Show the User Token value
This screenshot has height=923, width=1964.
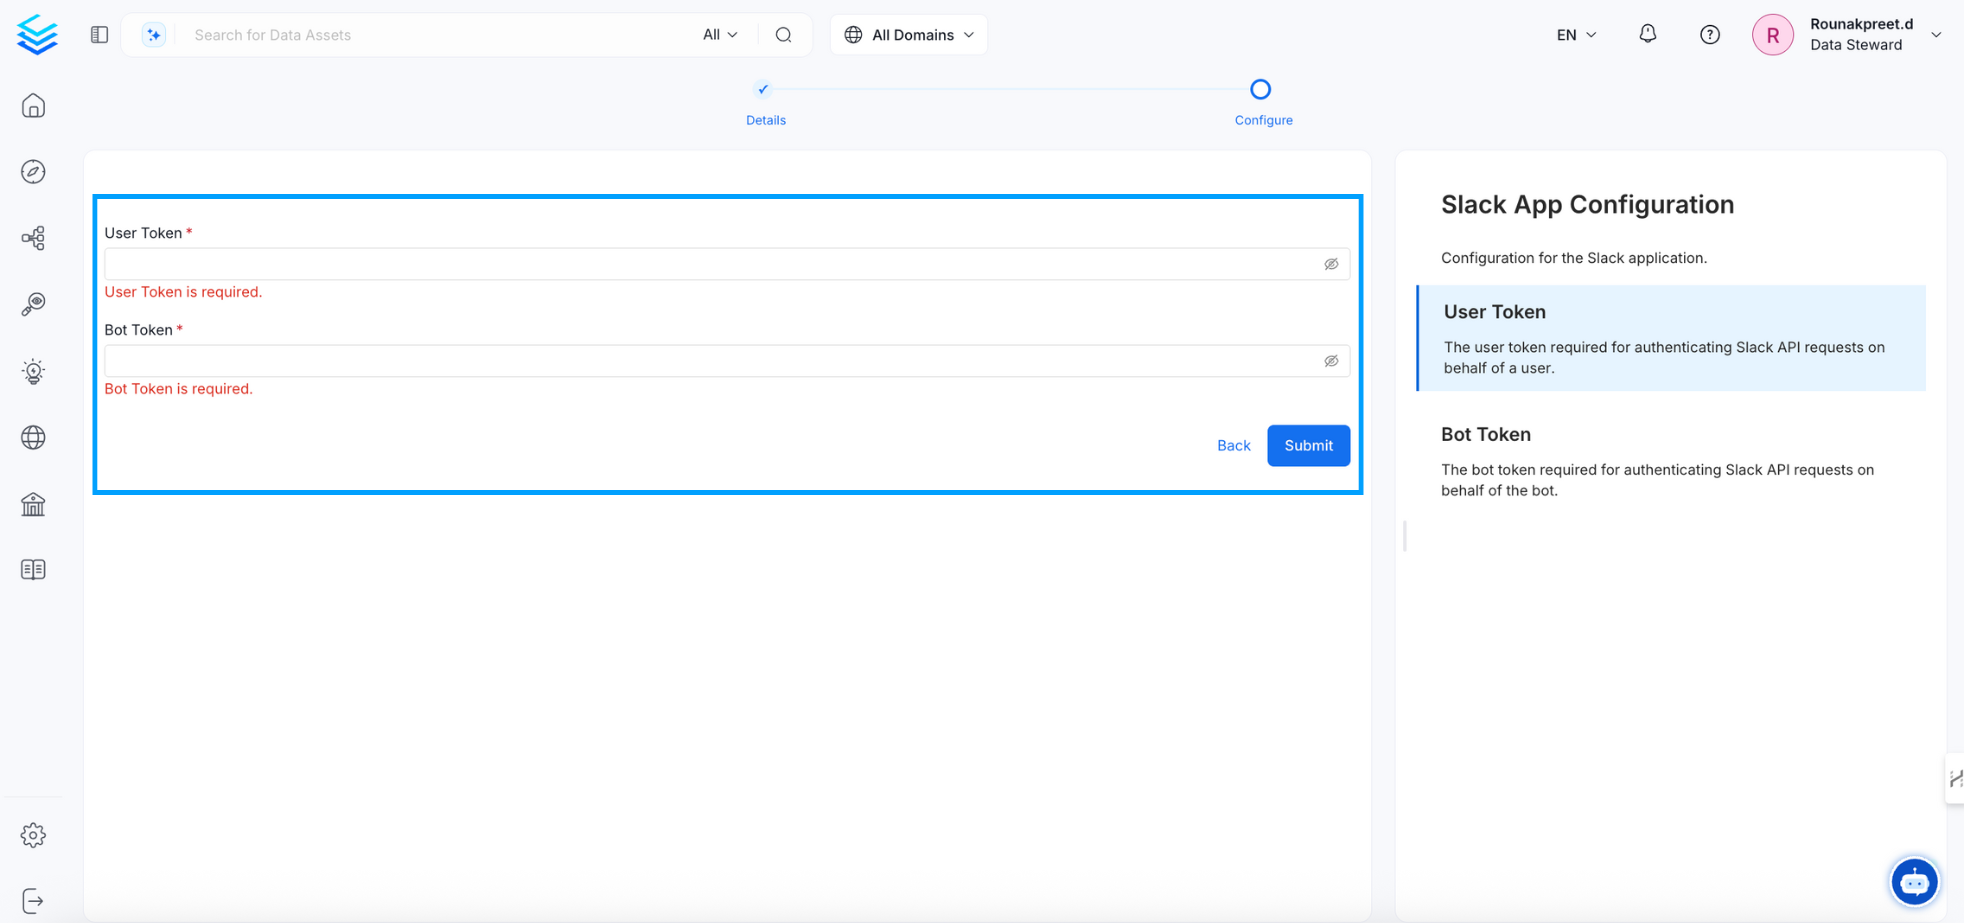point(1331,264)
